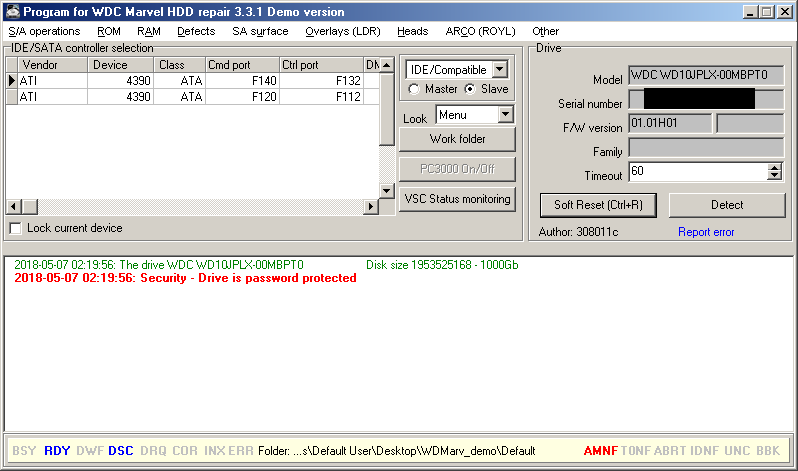
Task: Select controller row with Cmd port F140
Action: click(x=192, y=81)
